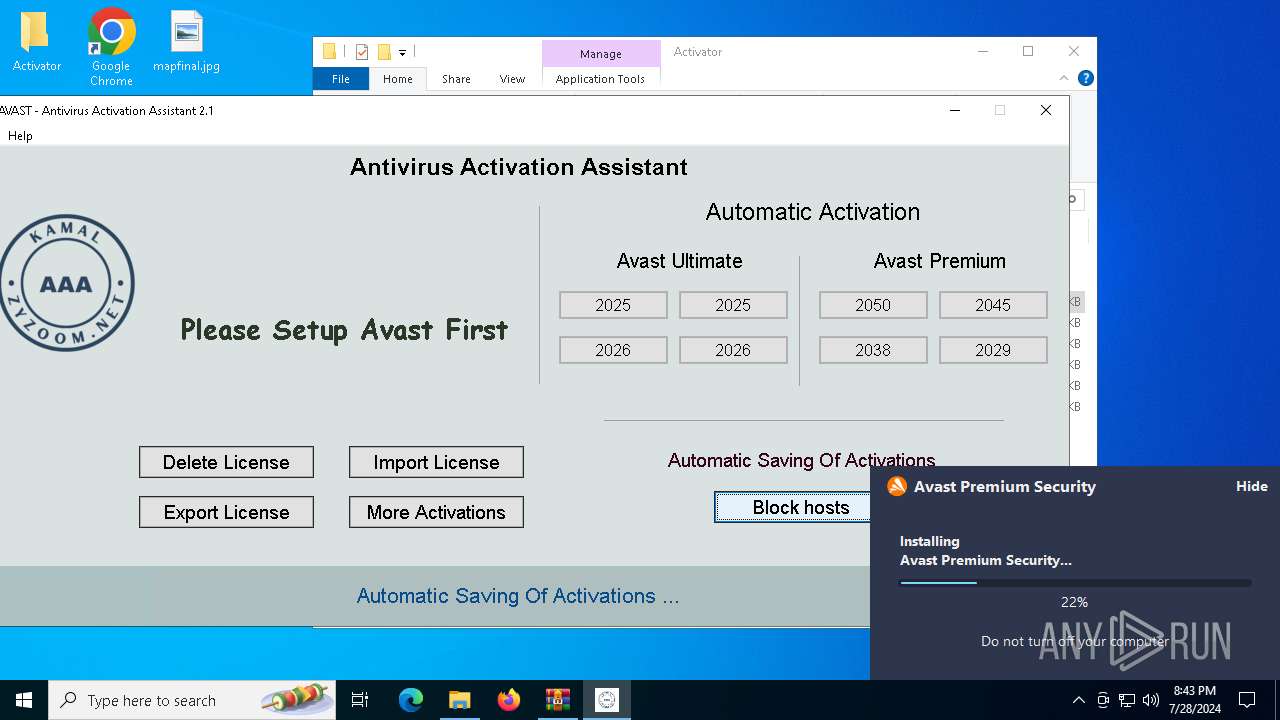Close the Activator Explorer window

pyautogui.click(x=1074, y=52)
